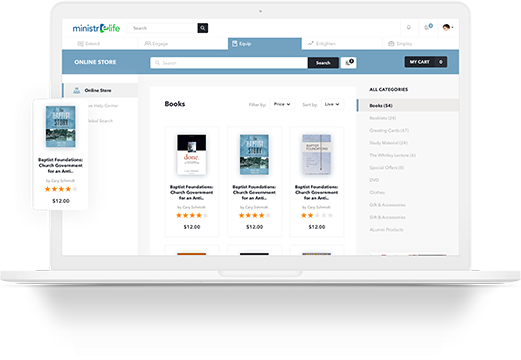
Task: Click the Equip tab icon
Action: click(x=235, y=43)
